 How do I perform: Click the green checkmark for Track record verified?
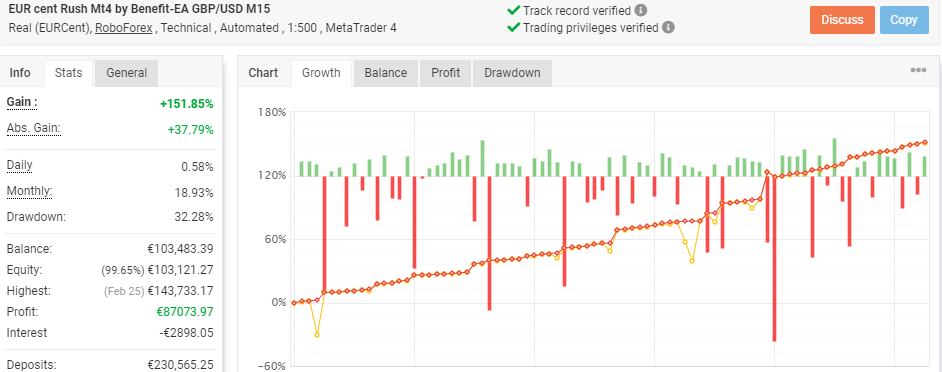coord(514,10)
